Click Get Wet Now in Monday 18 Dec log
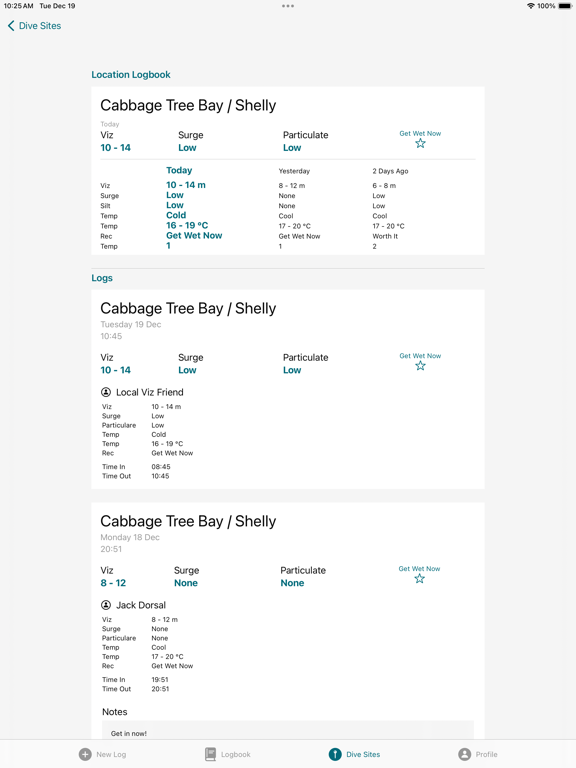The image size is (576, 768). [x=419, y=569]
